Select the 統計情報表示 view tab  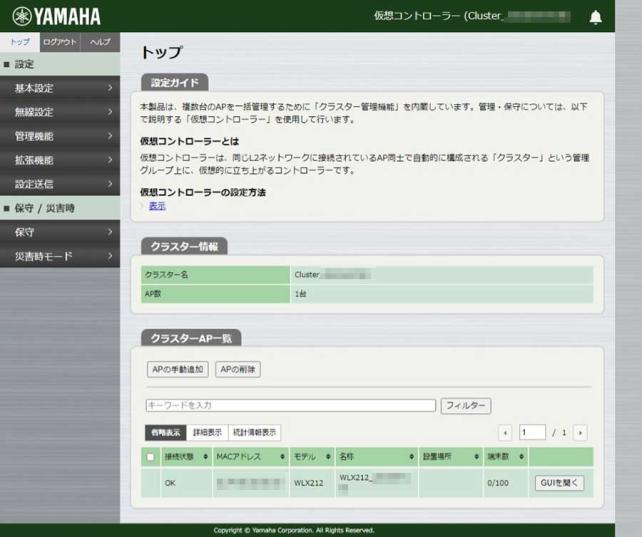(254, 432)
